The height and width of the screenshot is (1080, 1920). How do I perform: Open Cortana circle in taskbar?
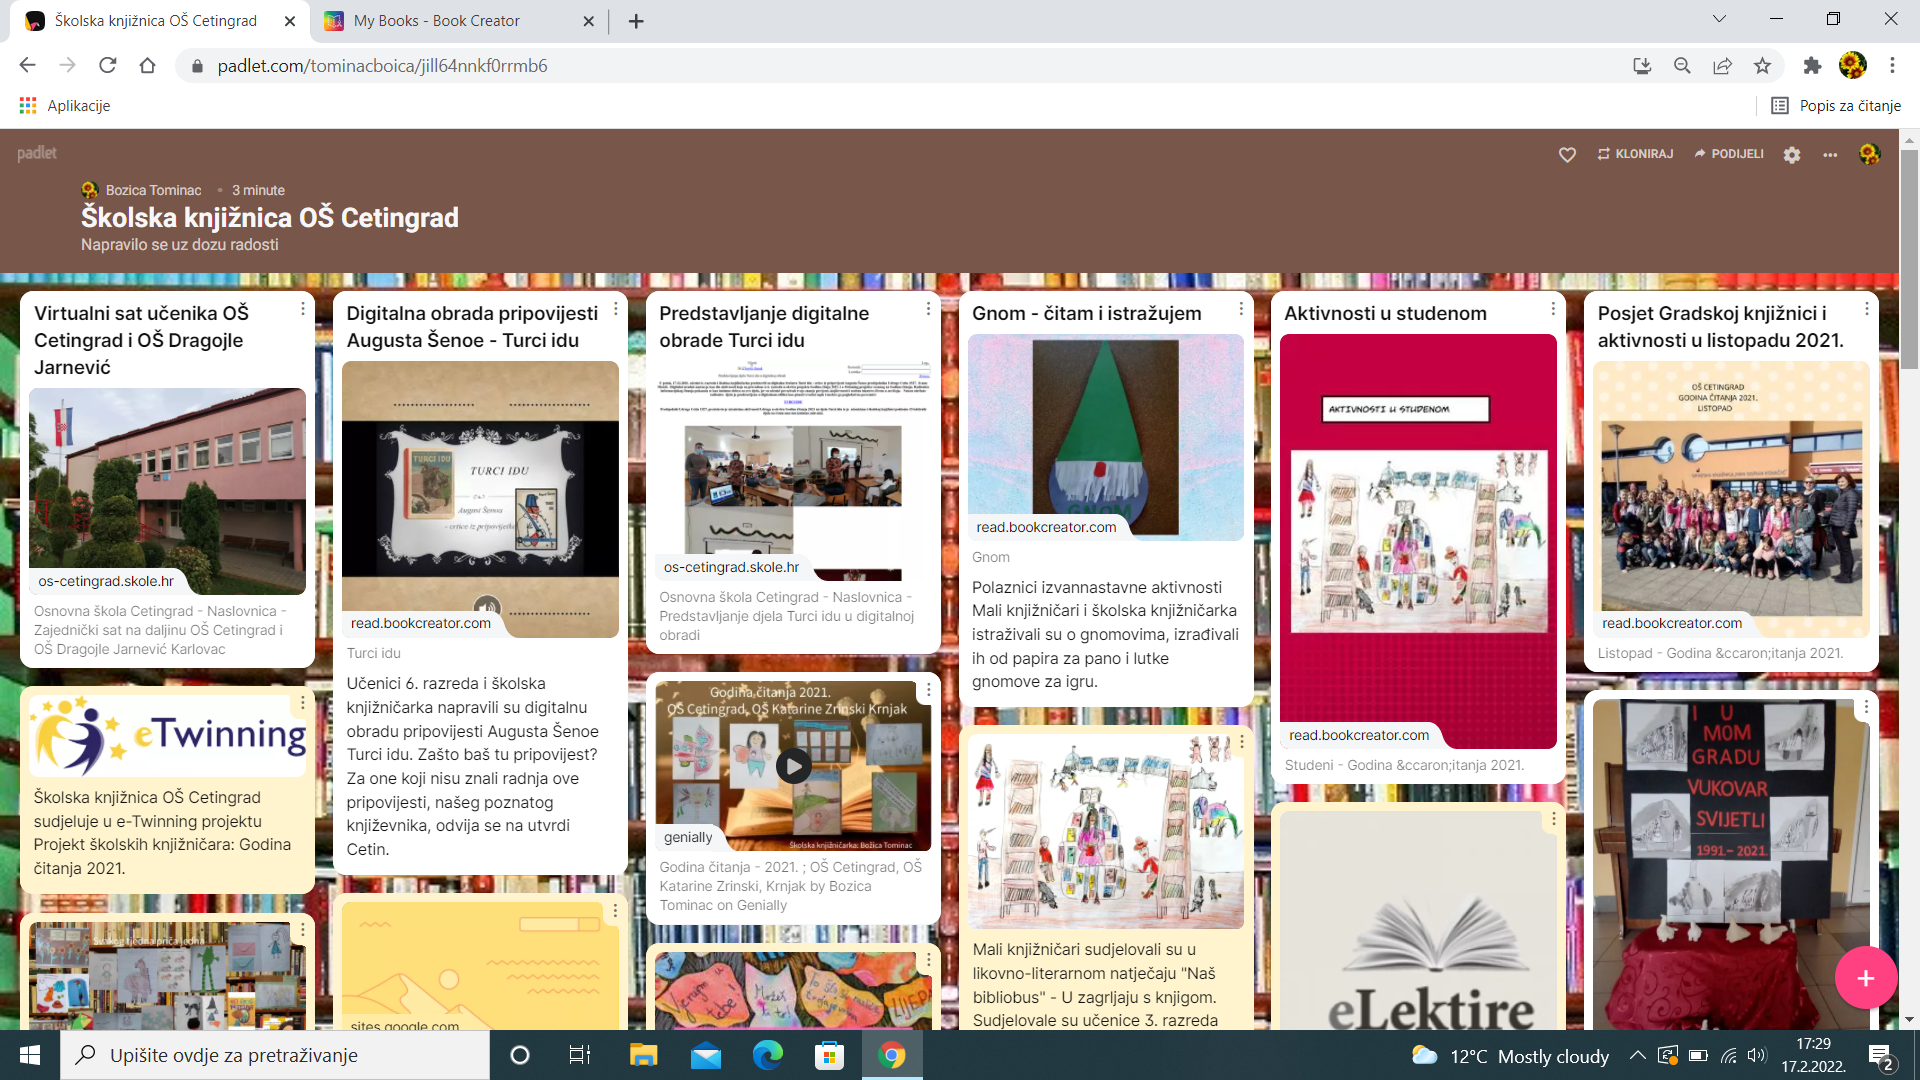coord(519,1055)
